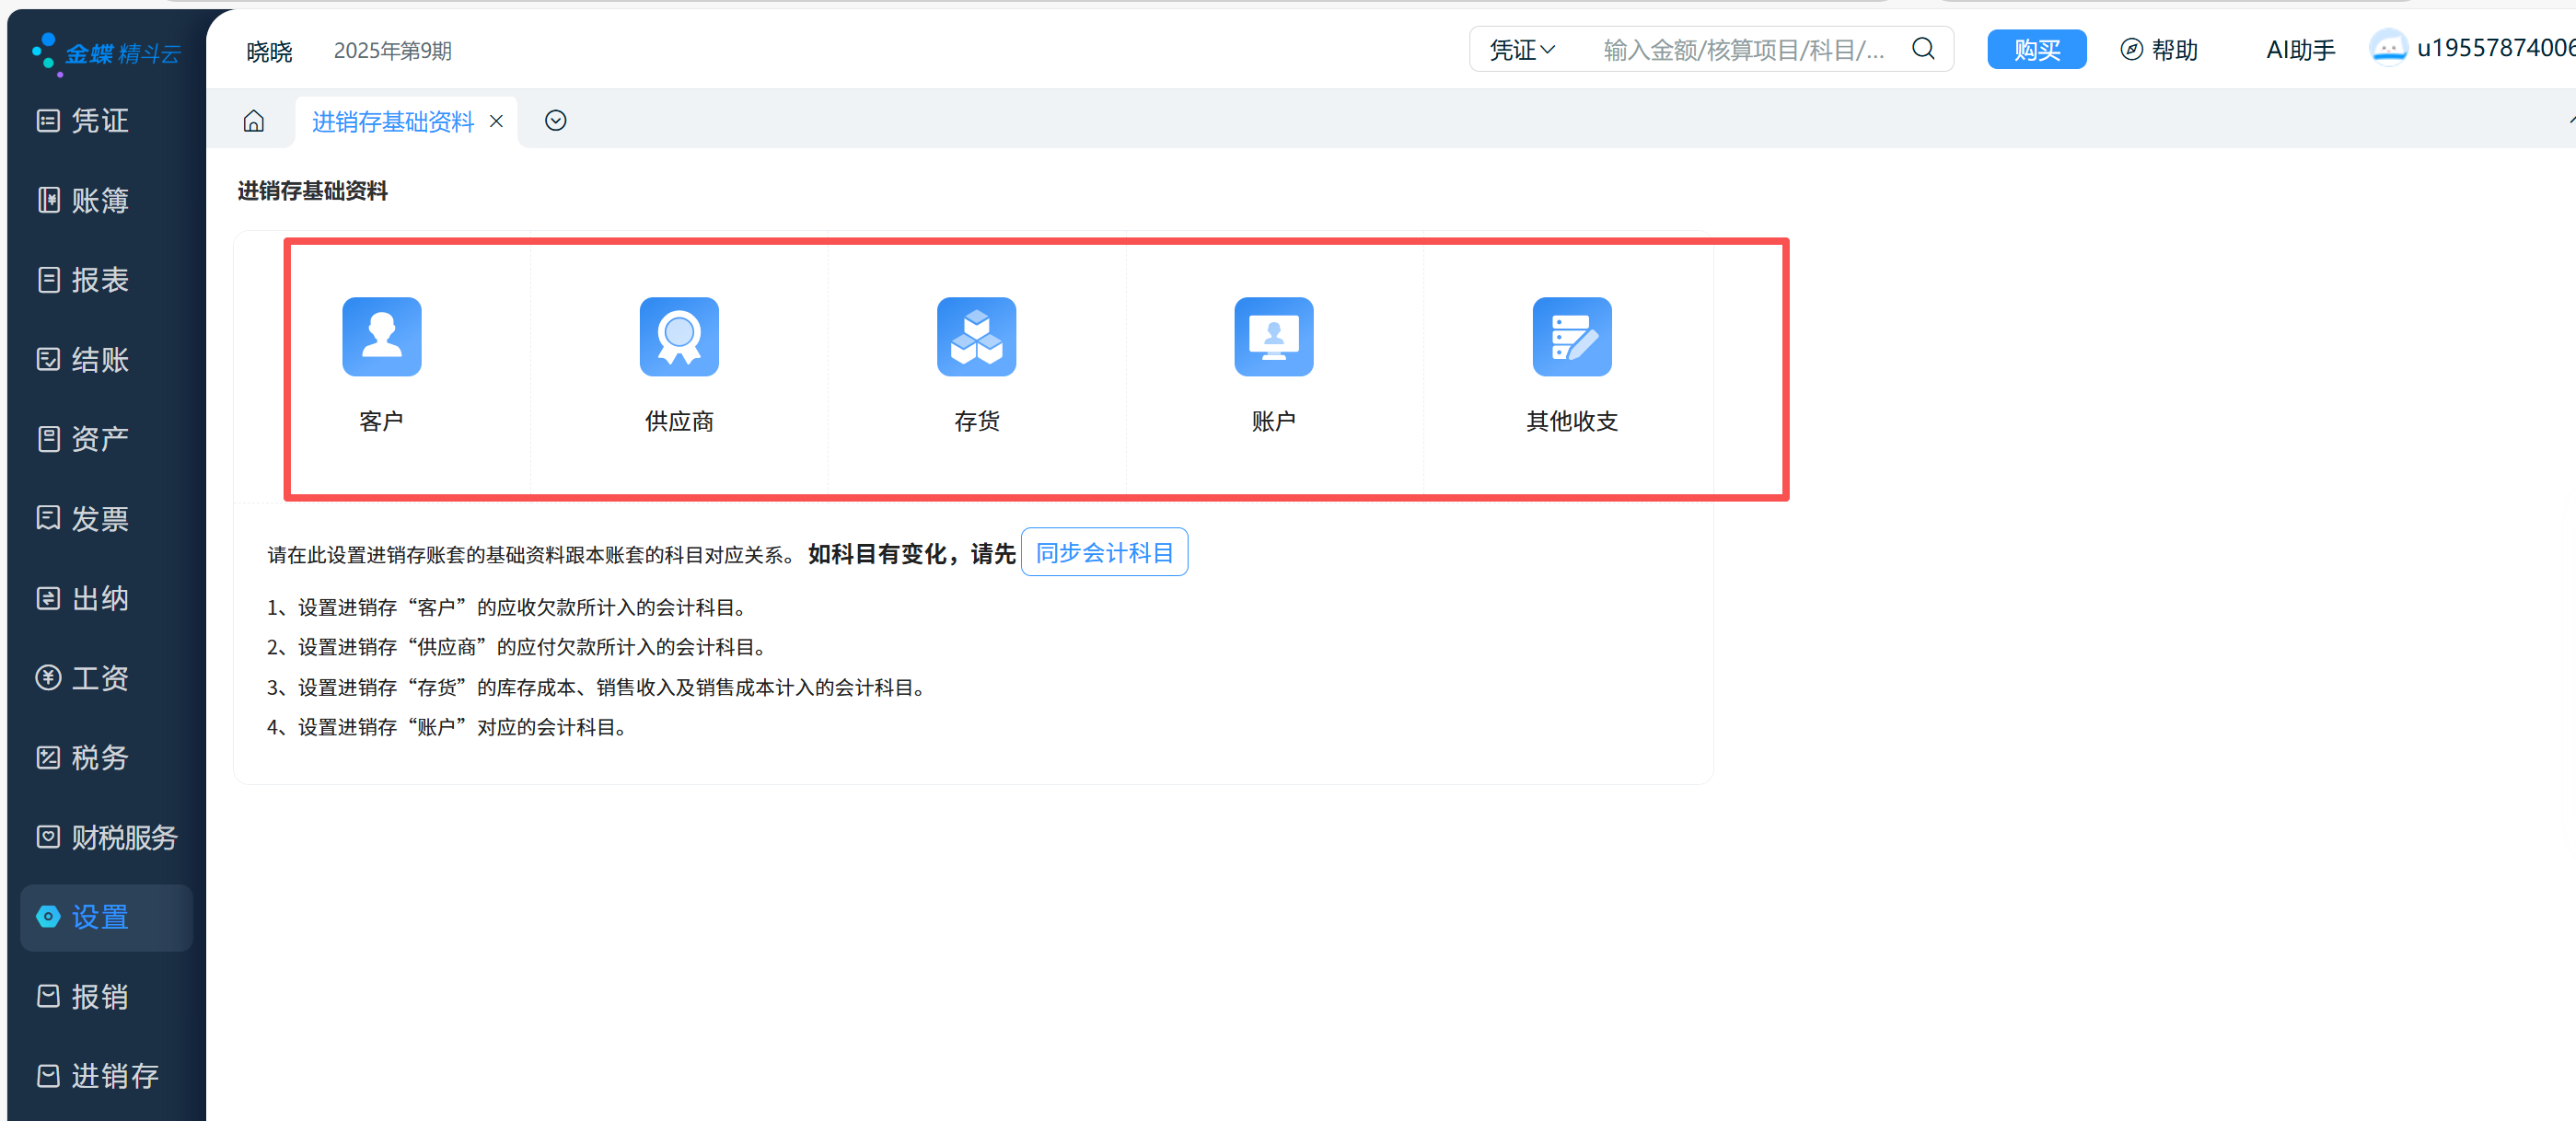The image size is (2576, 1121).
Task: Open the 存货 inventory icon tile
Action: (975, 337)
